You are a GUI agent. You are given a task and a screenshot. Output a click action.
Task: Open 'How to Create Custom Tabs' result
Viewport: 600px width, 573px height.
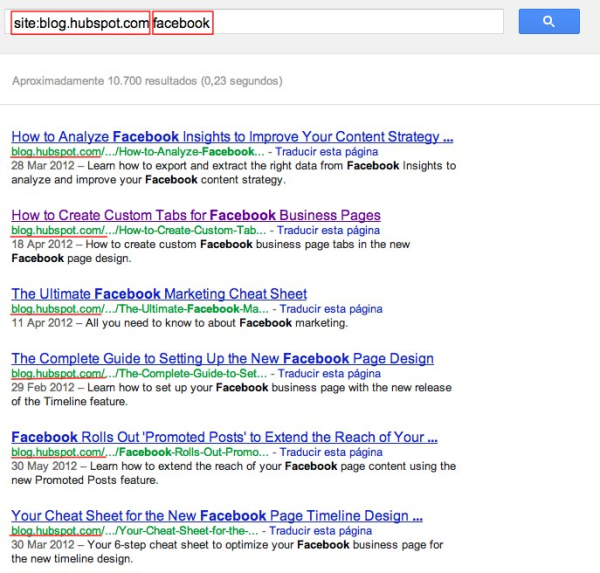tap(196, 215)
